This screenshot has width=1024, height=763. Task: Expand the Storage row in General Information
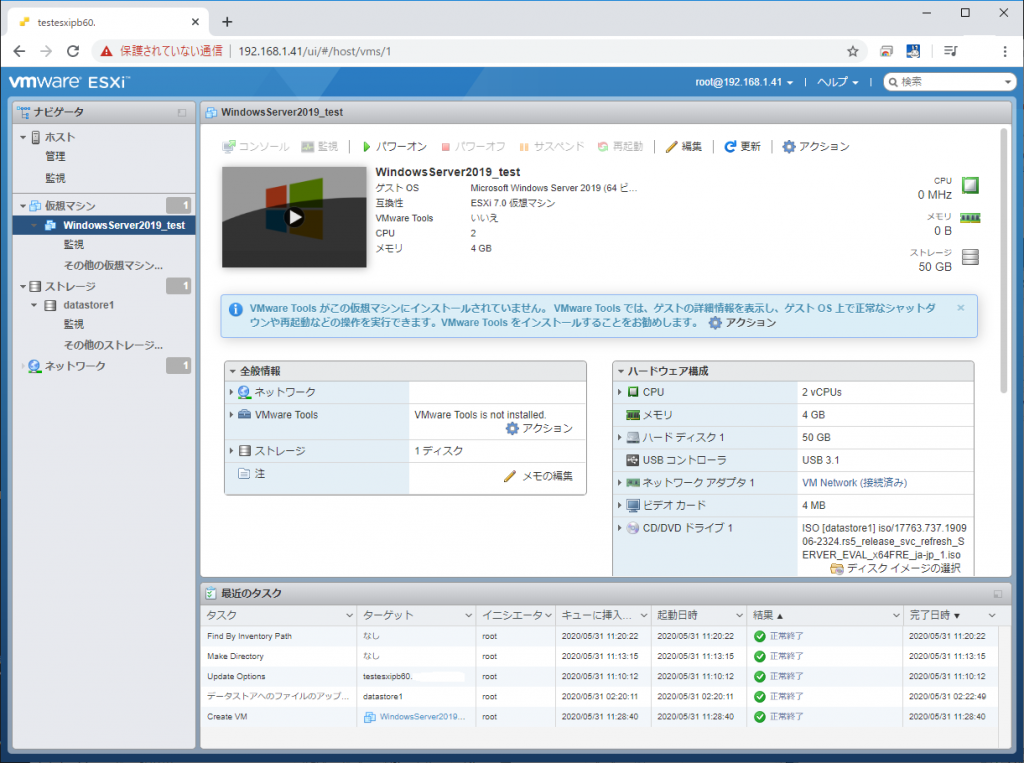tap(231, 451)
